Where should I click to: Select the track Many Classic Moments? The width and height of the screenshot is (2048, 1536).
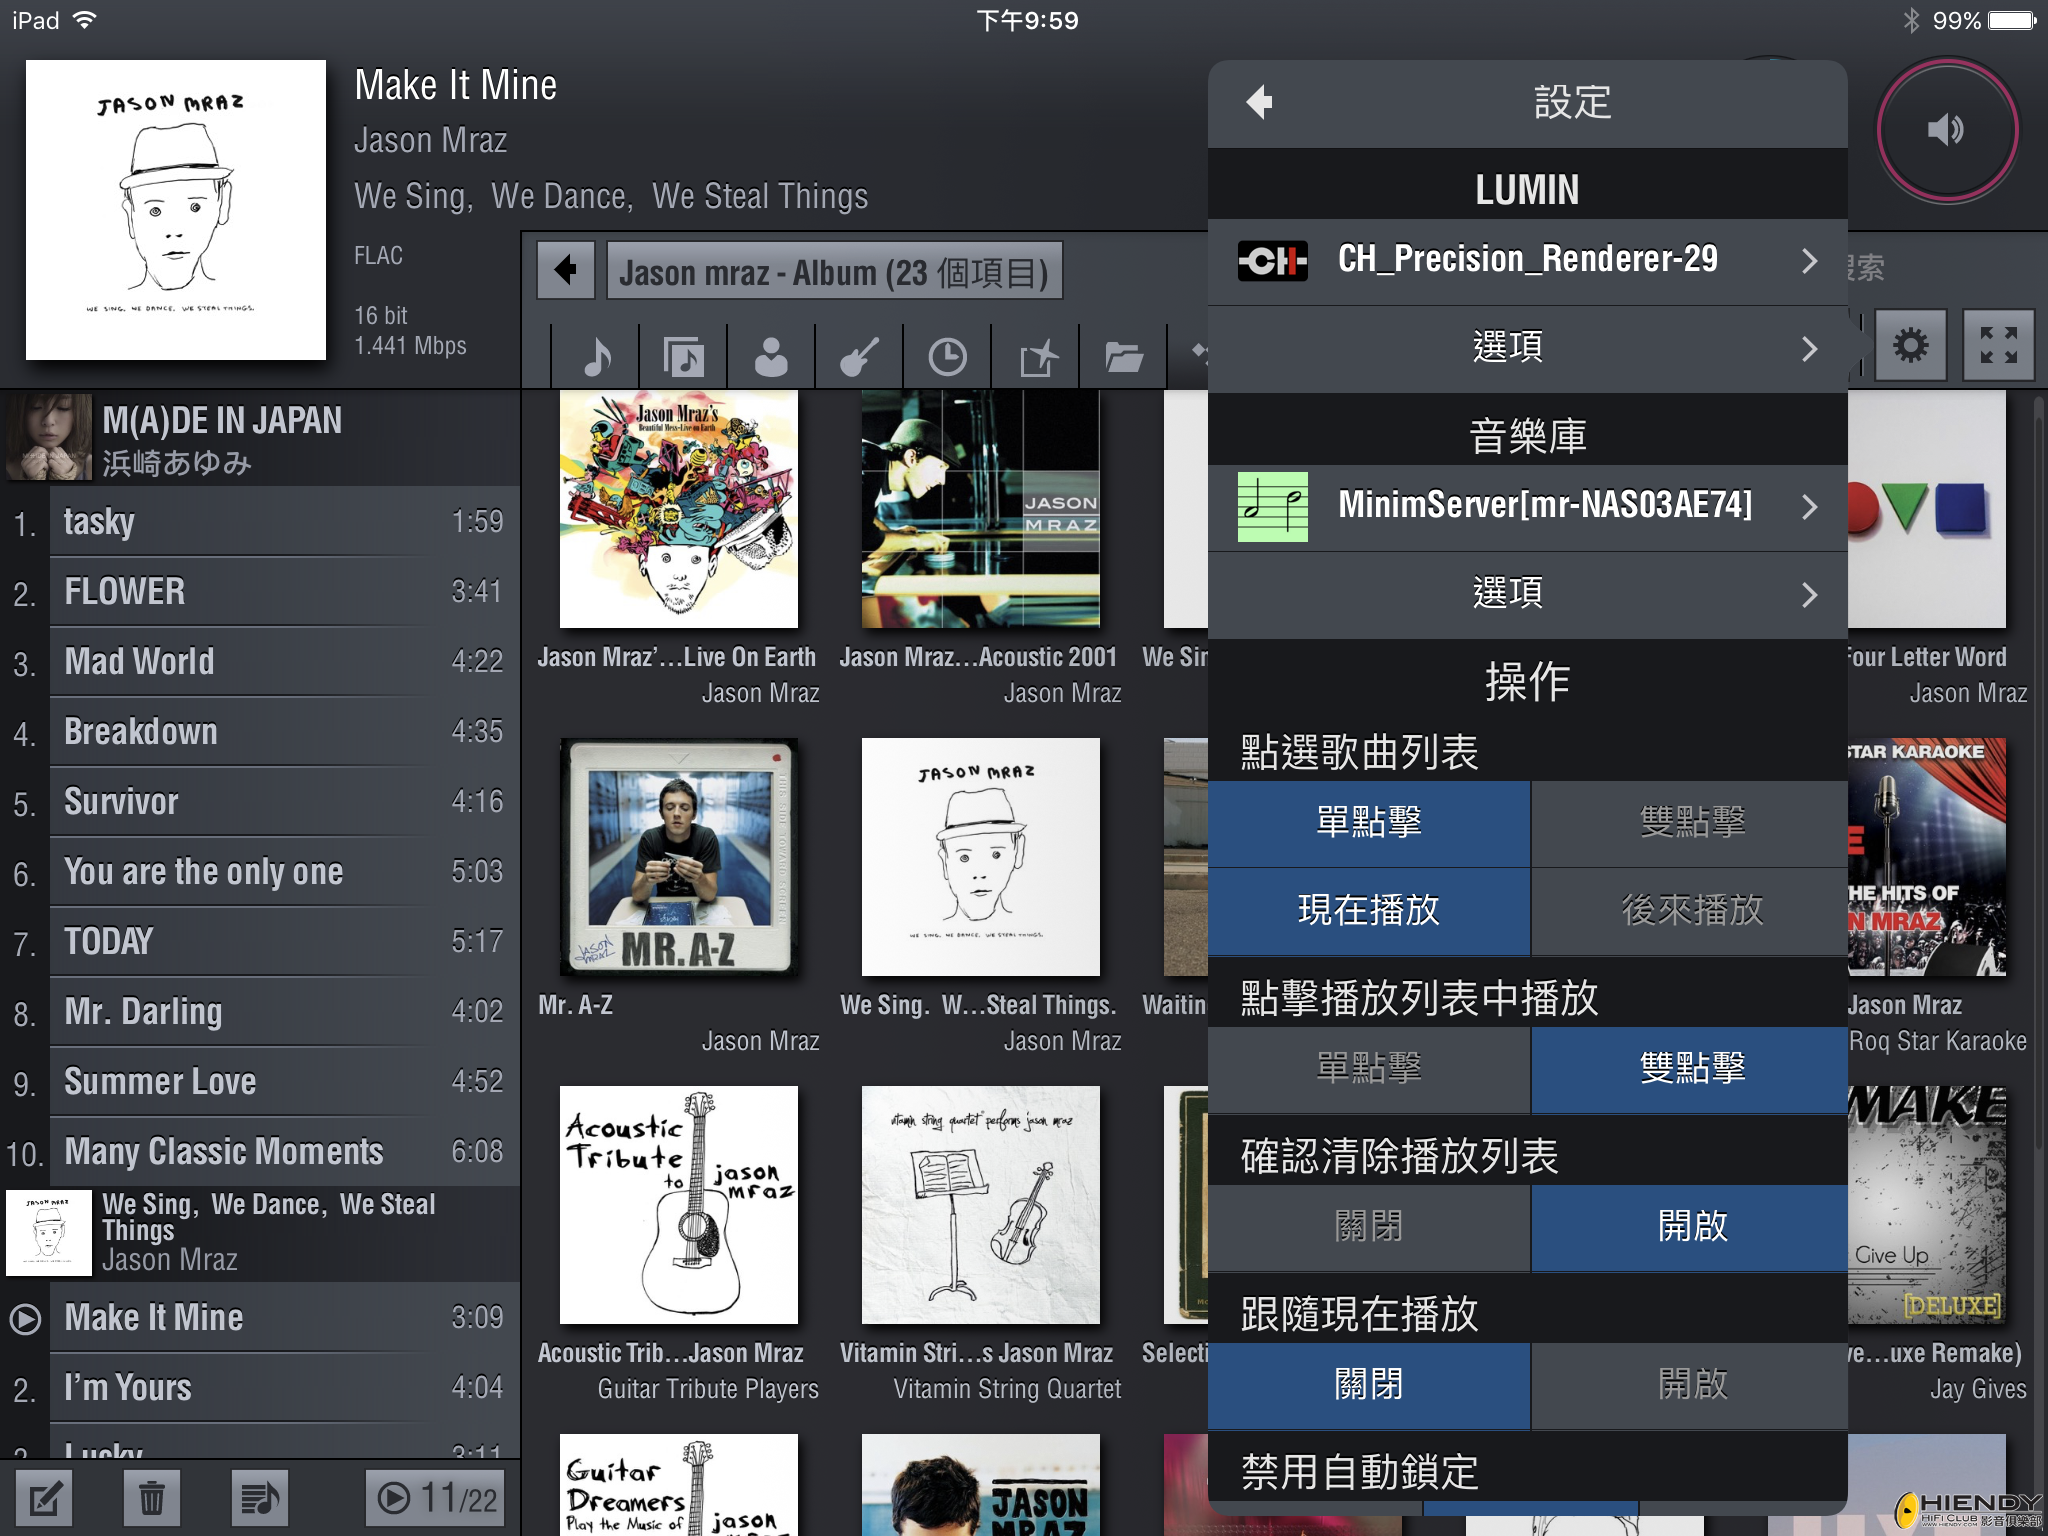click(260, 1152)
